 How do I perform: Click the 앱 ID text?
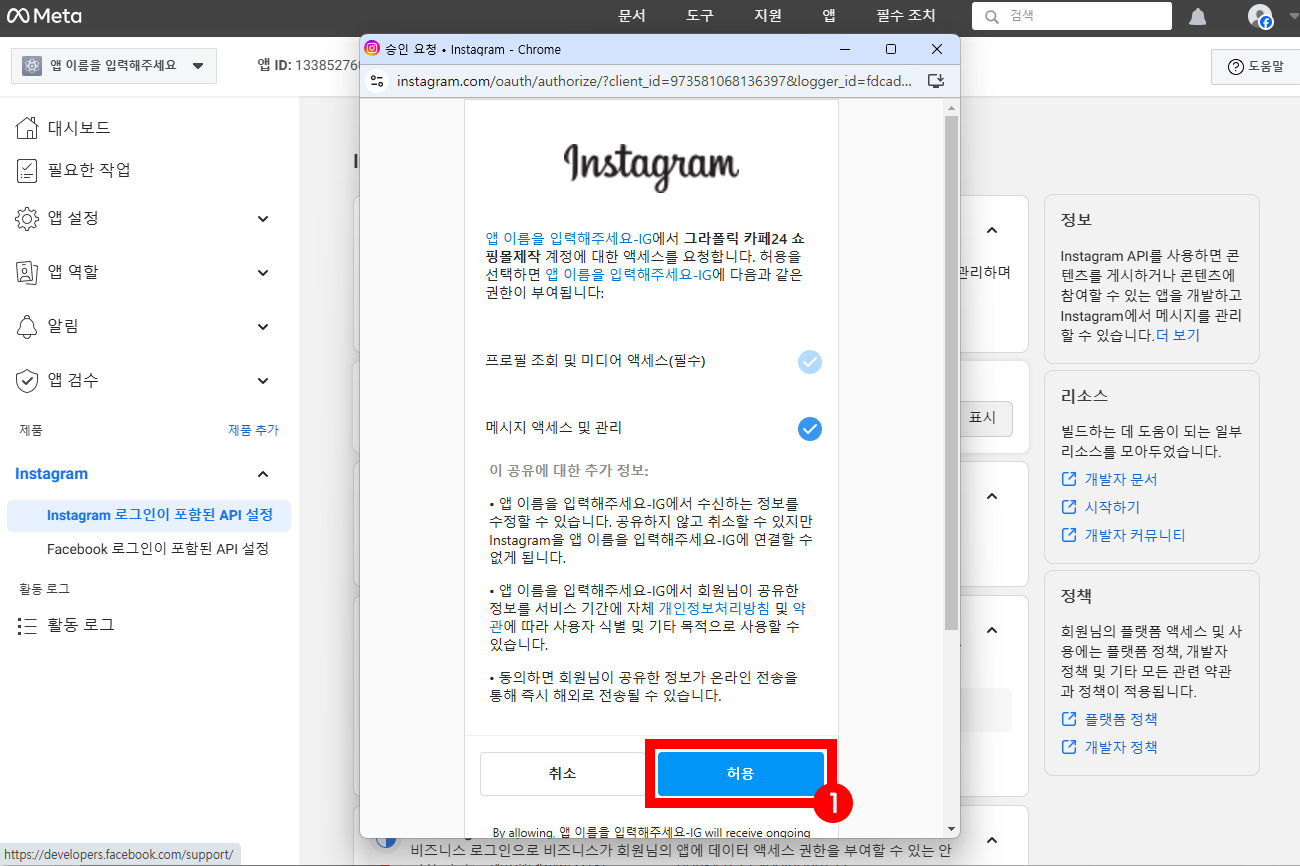308,65
